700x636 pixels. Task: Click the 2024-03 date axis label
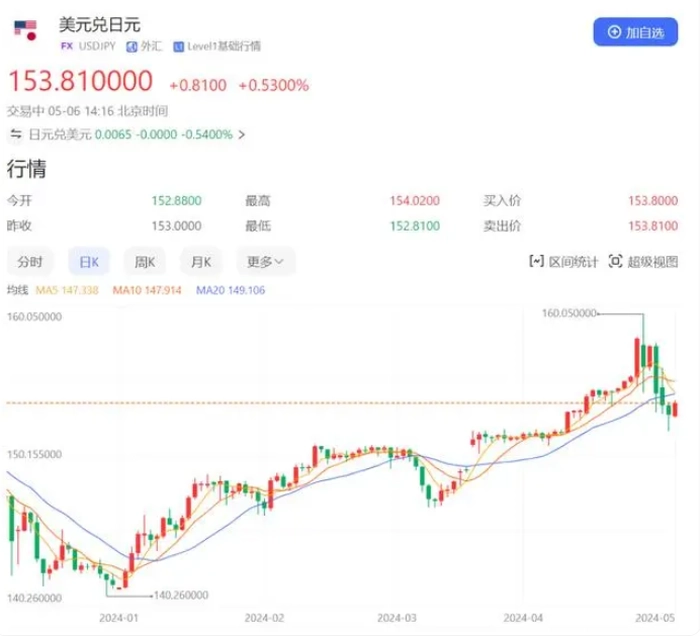pyautogui.click(x=397, y=618)
